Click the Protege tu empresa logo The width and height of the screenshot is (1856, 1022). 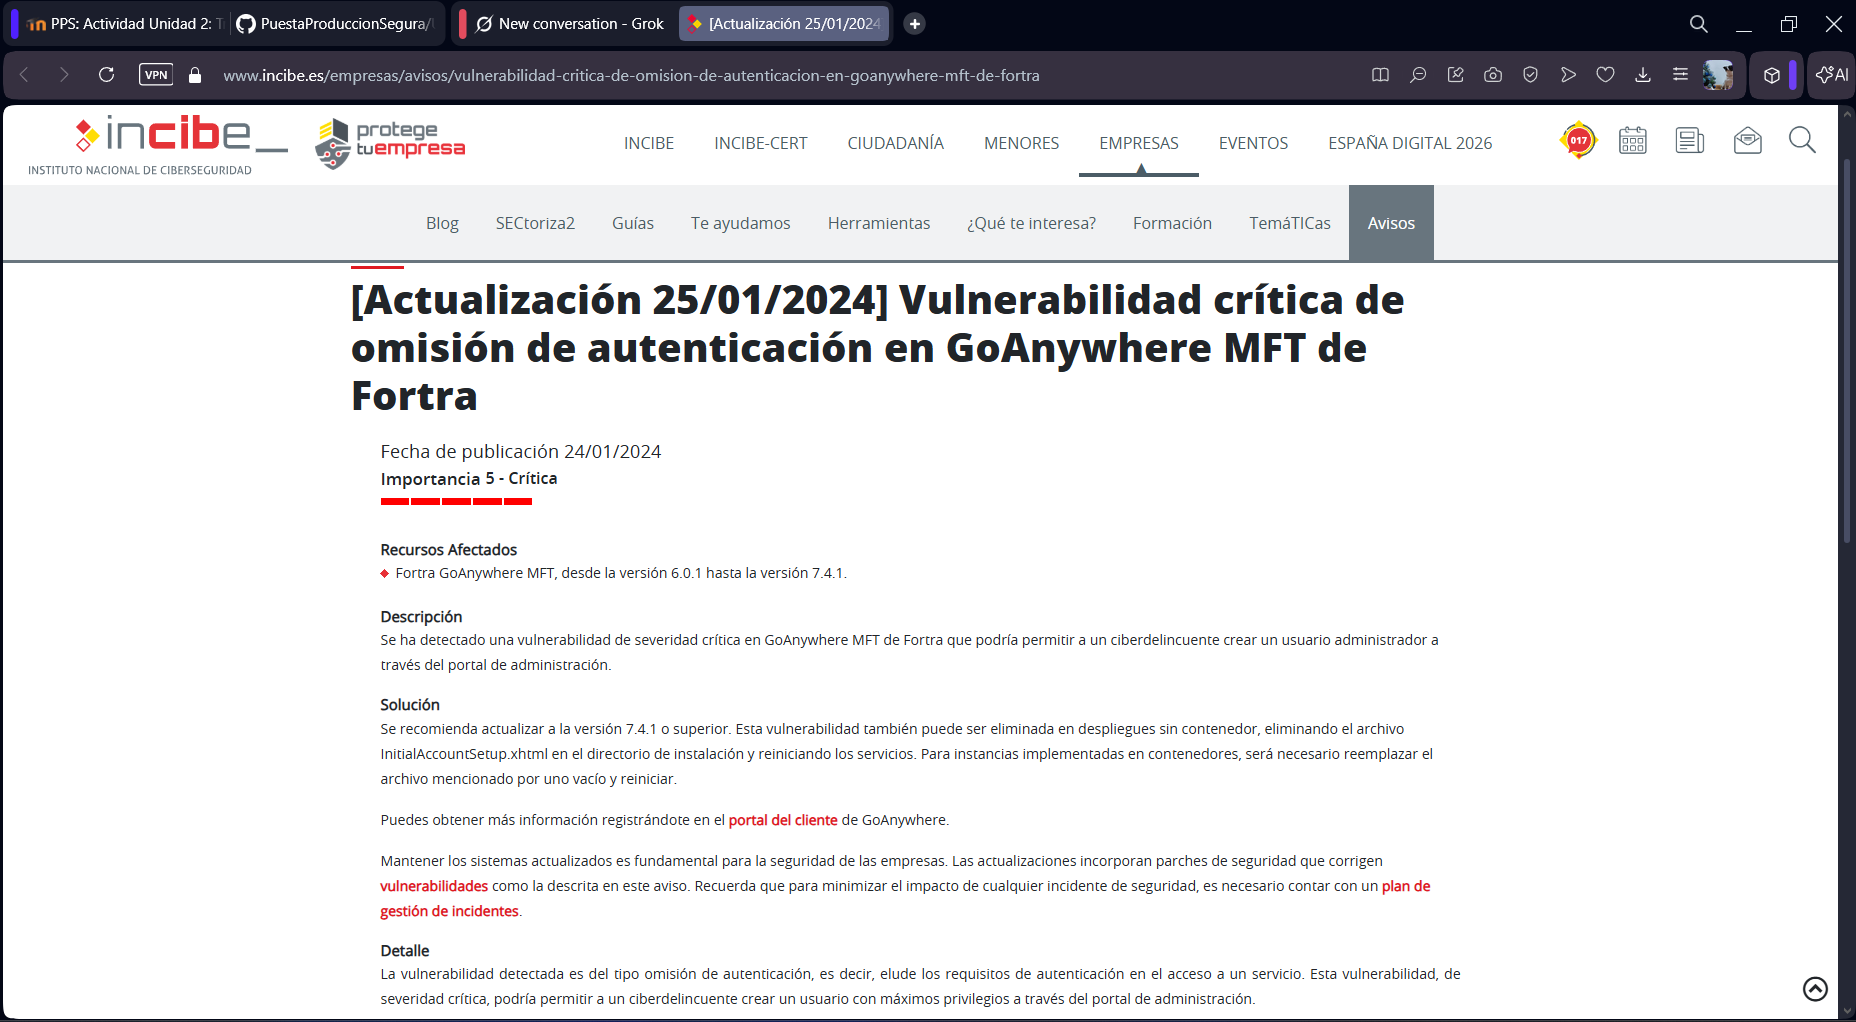coord(390,143)
